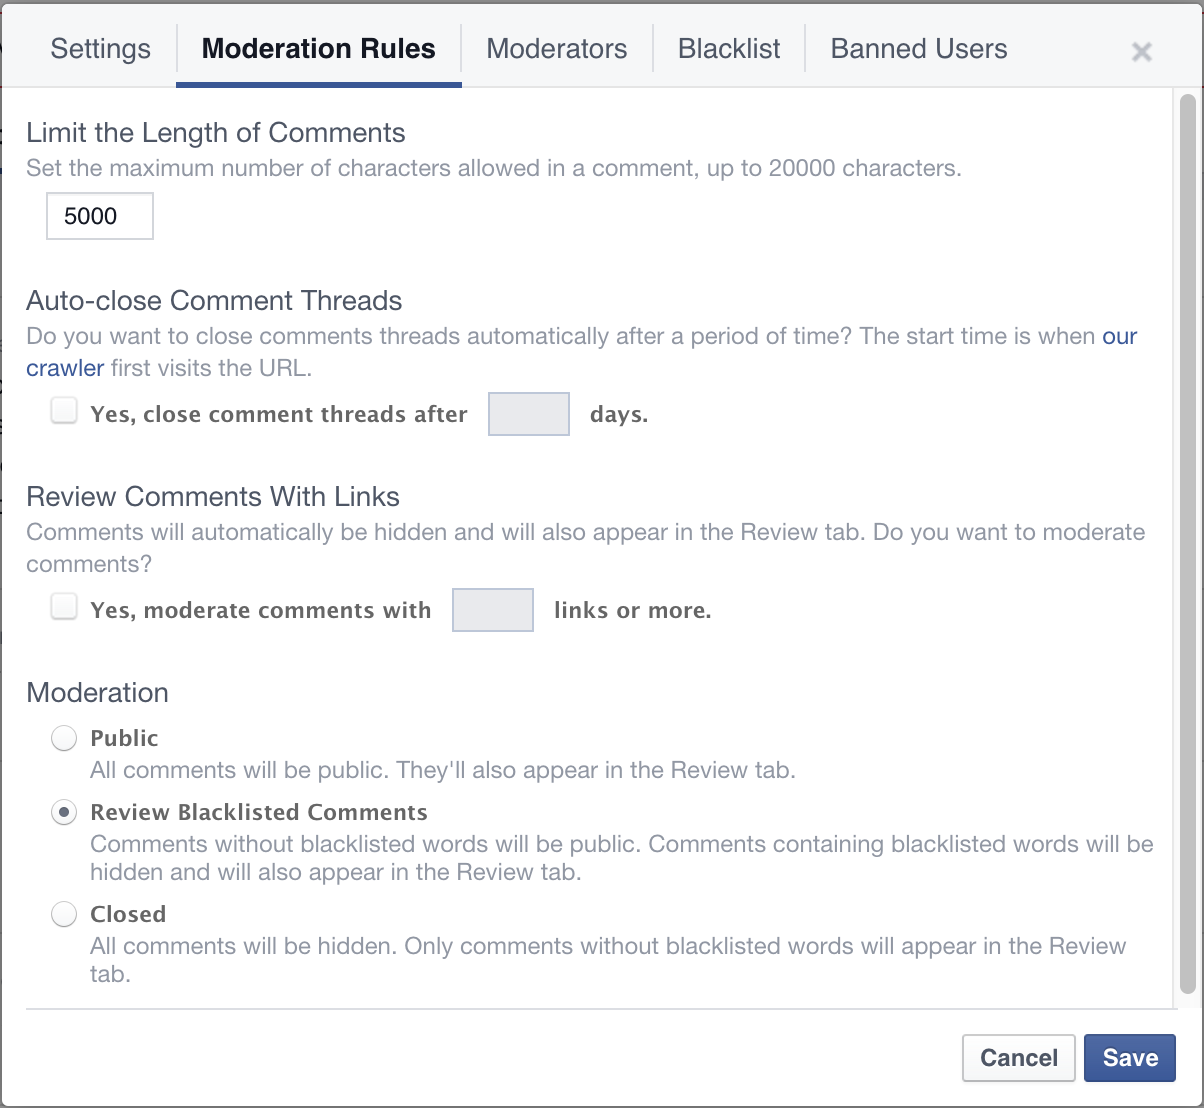This screenshot has height=1108, width=1204.
Task: Close the dialog with the X icon
Action: pos(1142,52)
